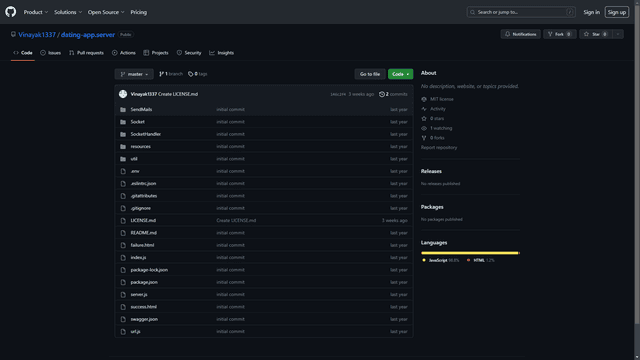Open the SendMails folder

pos(141,109)
